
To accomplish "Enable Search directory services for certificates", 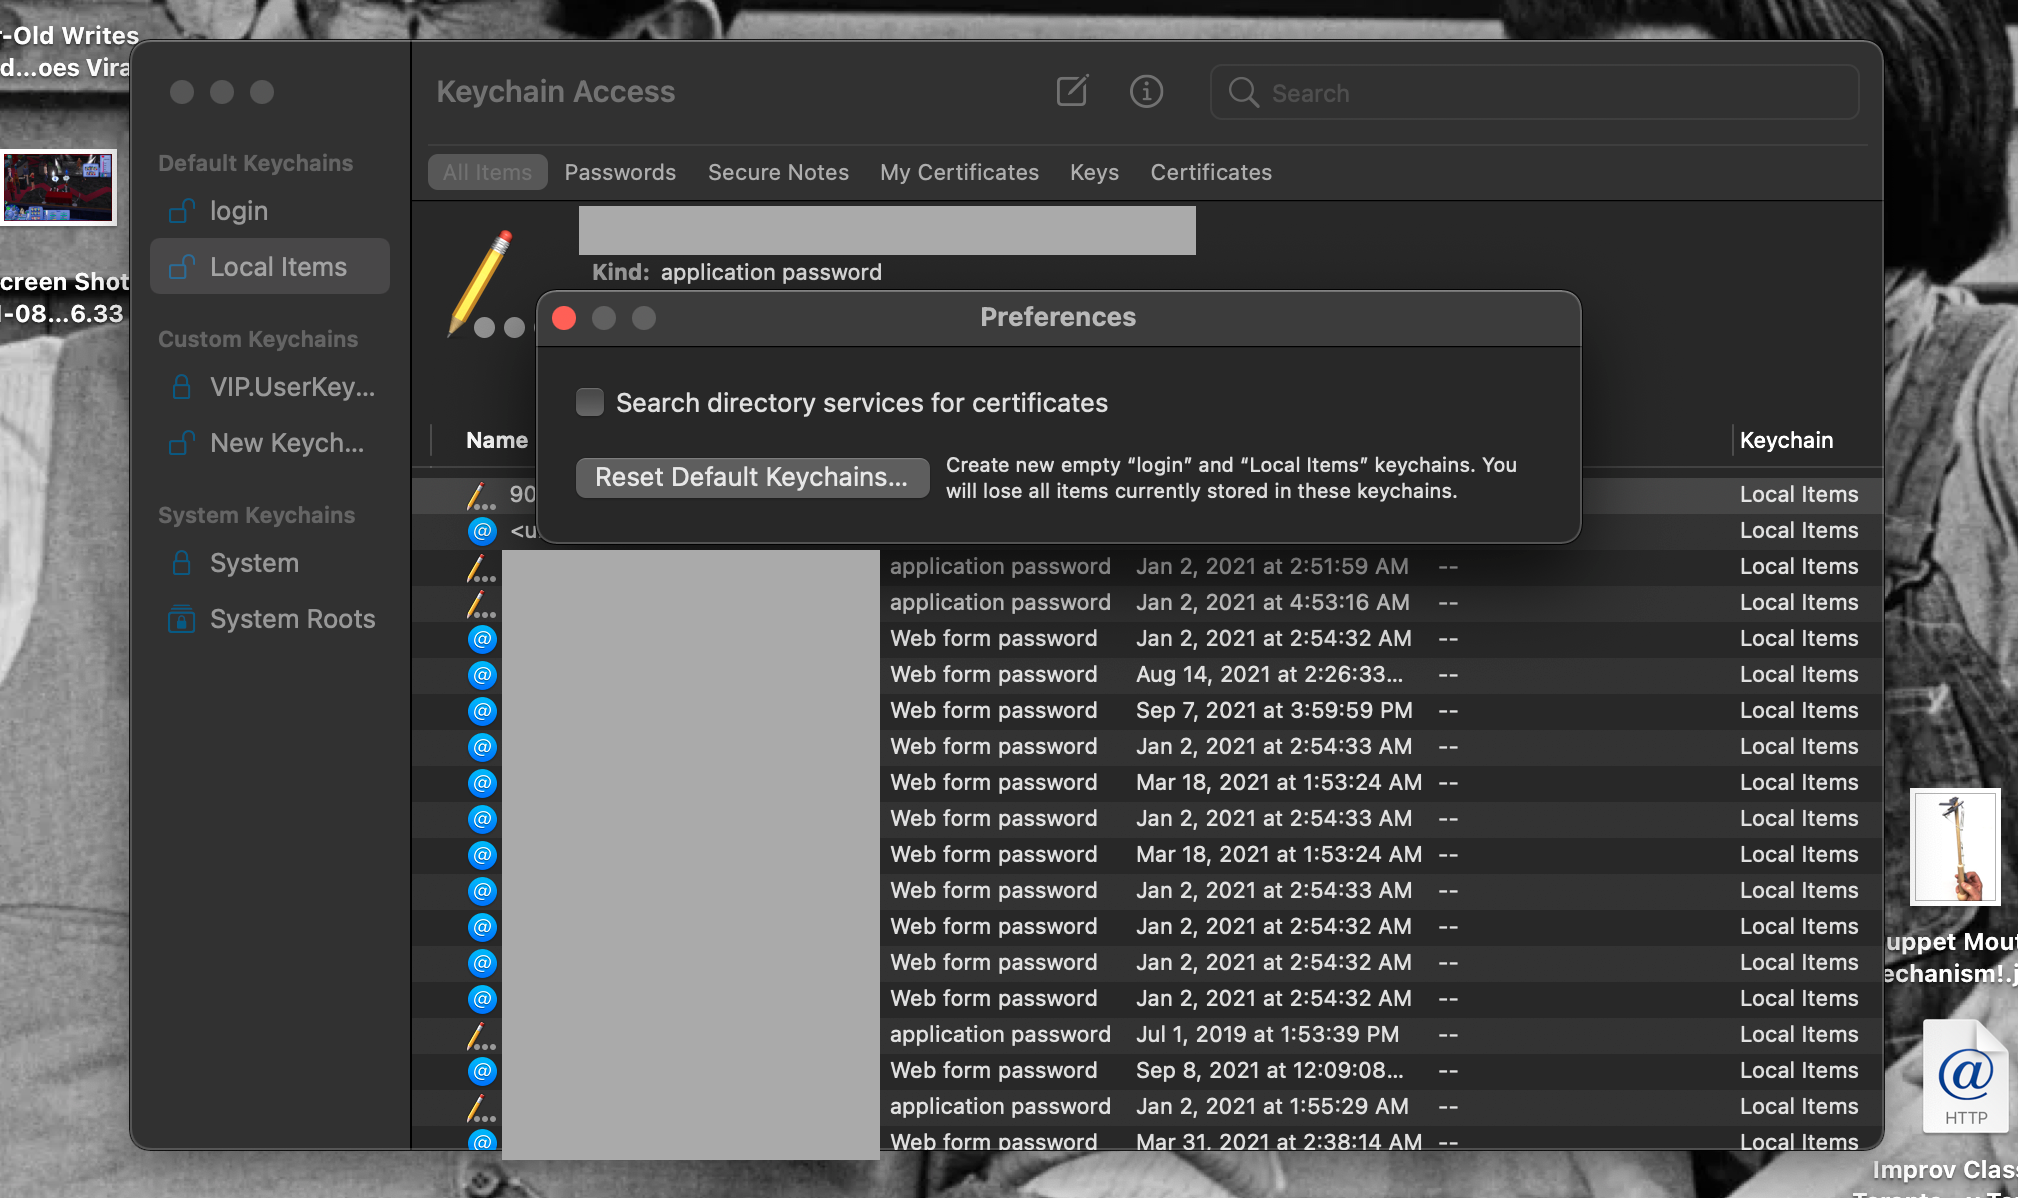I will pos(590,402).
